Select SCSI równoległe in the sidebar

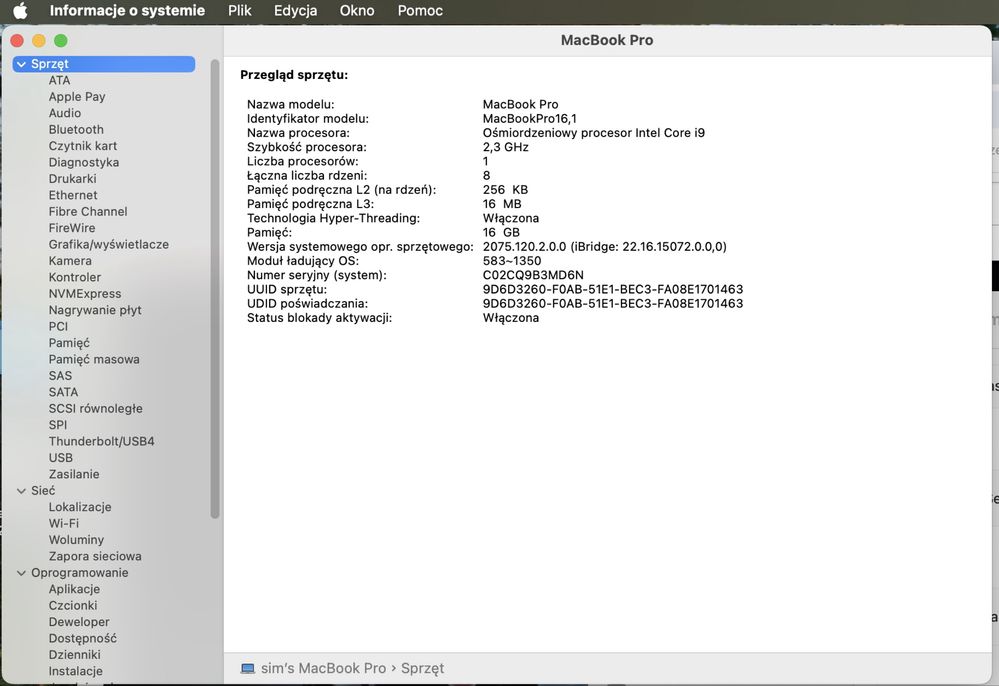96,409
